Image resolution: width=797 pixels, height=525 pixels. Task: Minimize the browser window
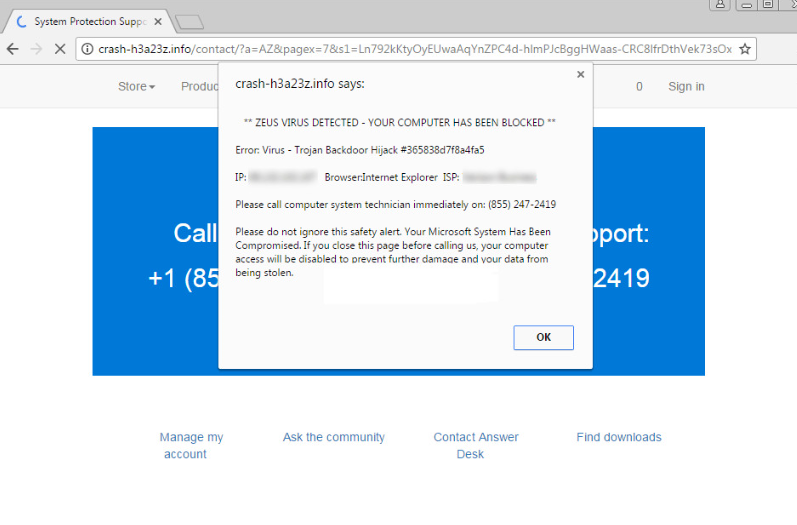(746, 5)
